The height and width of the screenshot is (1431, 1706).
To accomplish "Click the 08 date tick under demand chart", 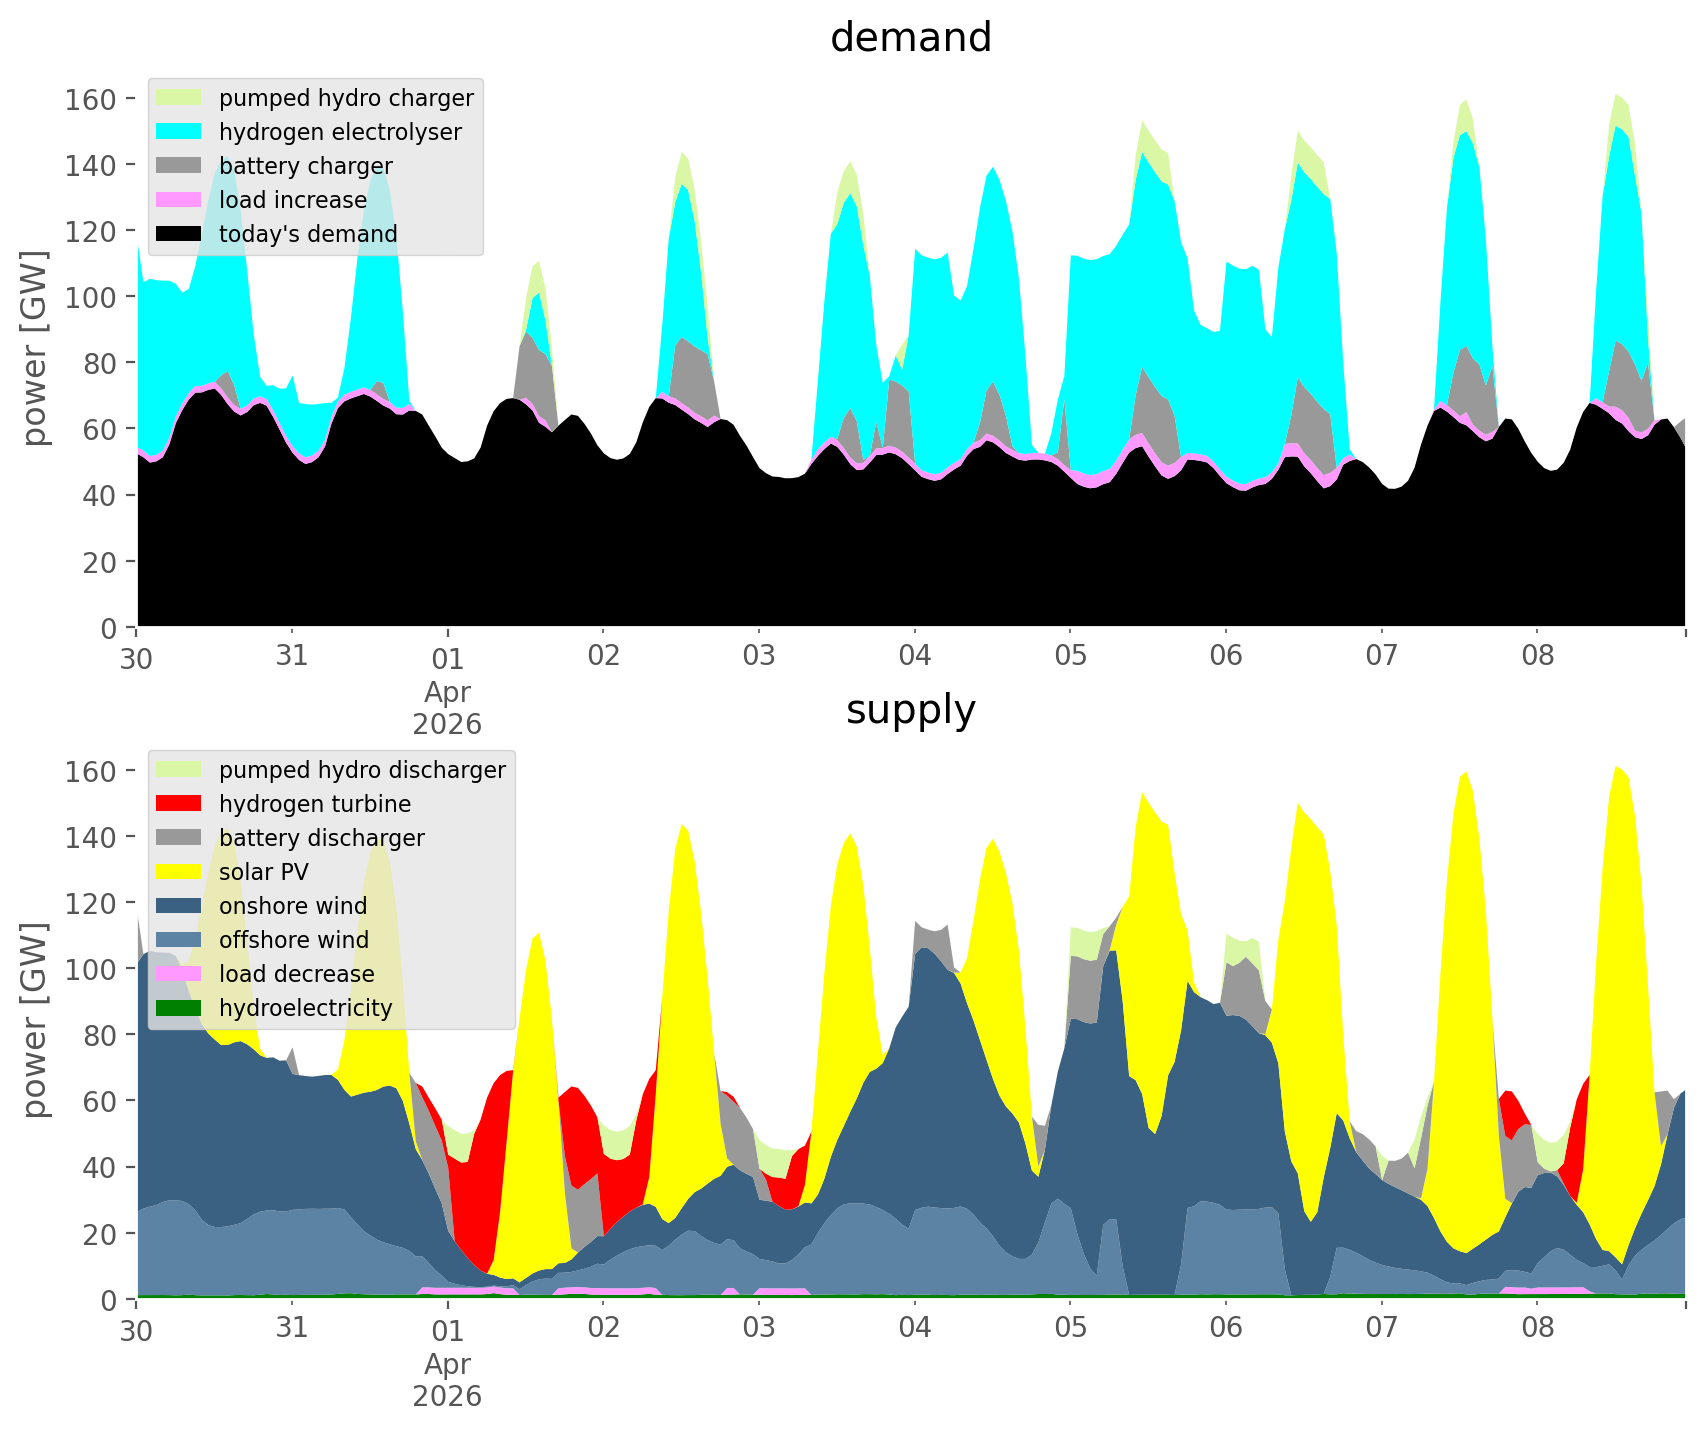I will point(1537,657).
